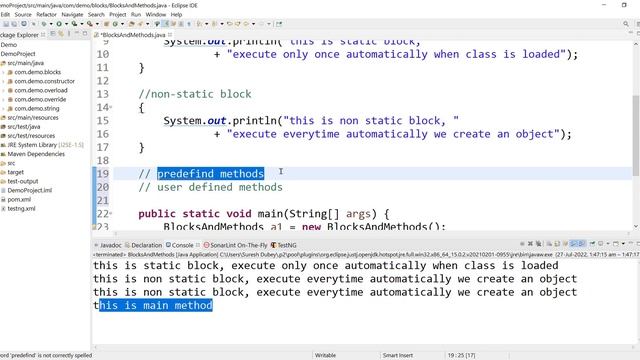Switch to the SonarLint On-The-Fly tab
The image size is (640, 360).
point(236,245)
